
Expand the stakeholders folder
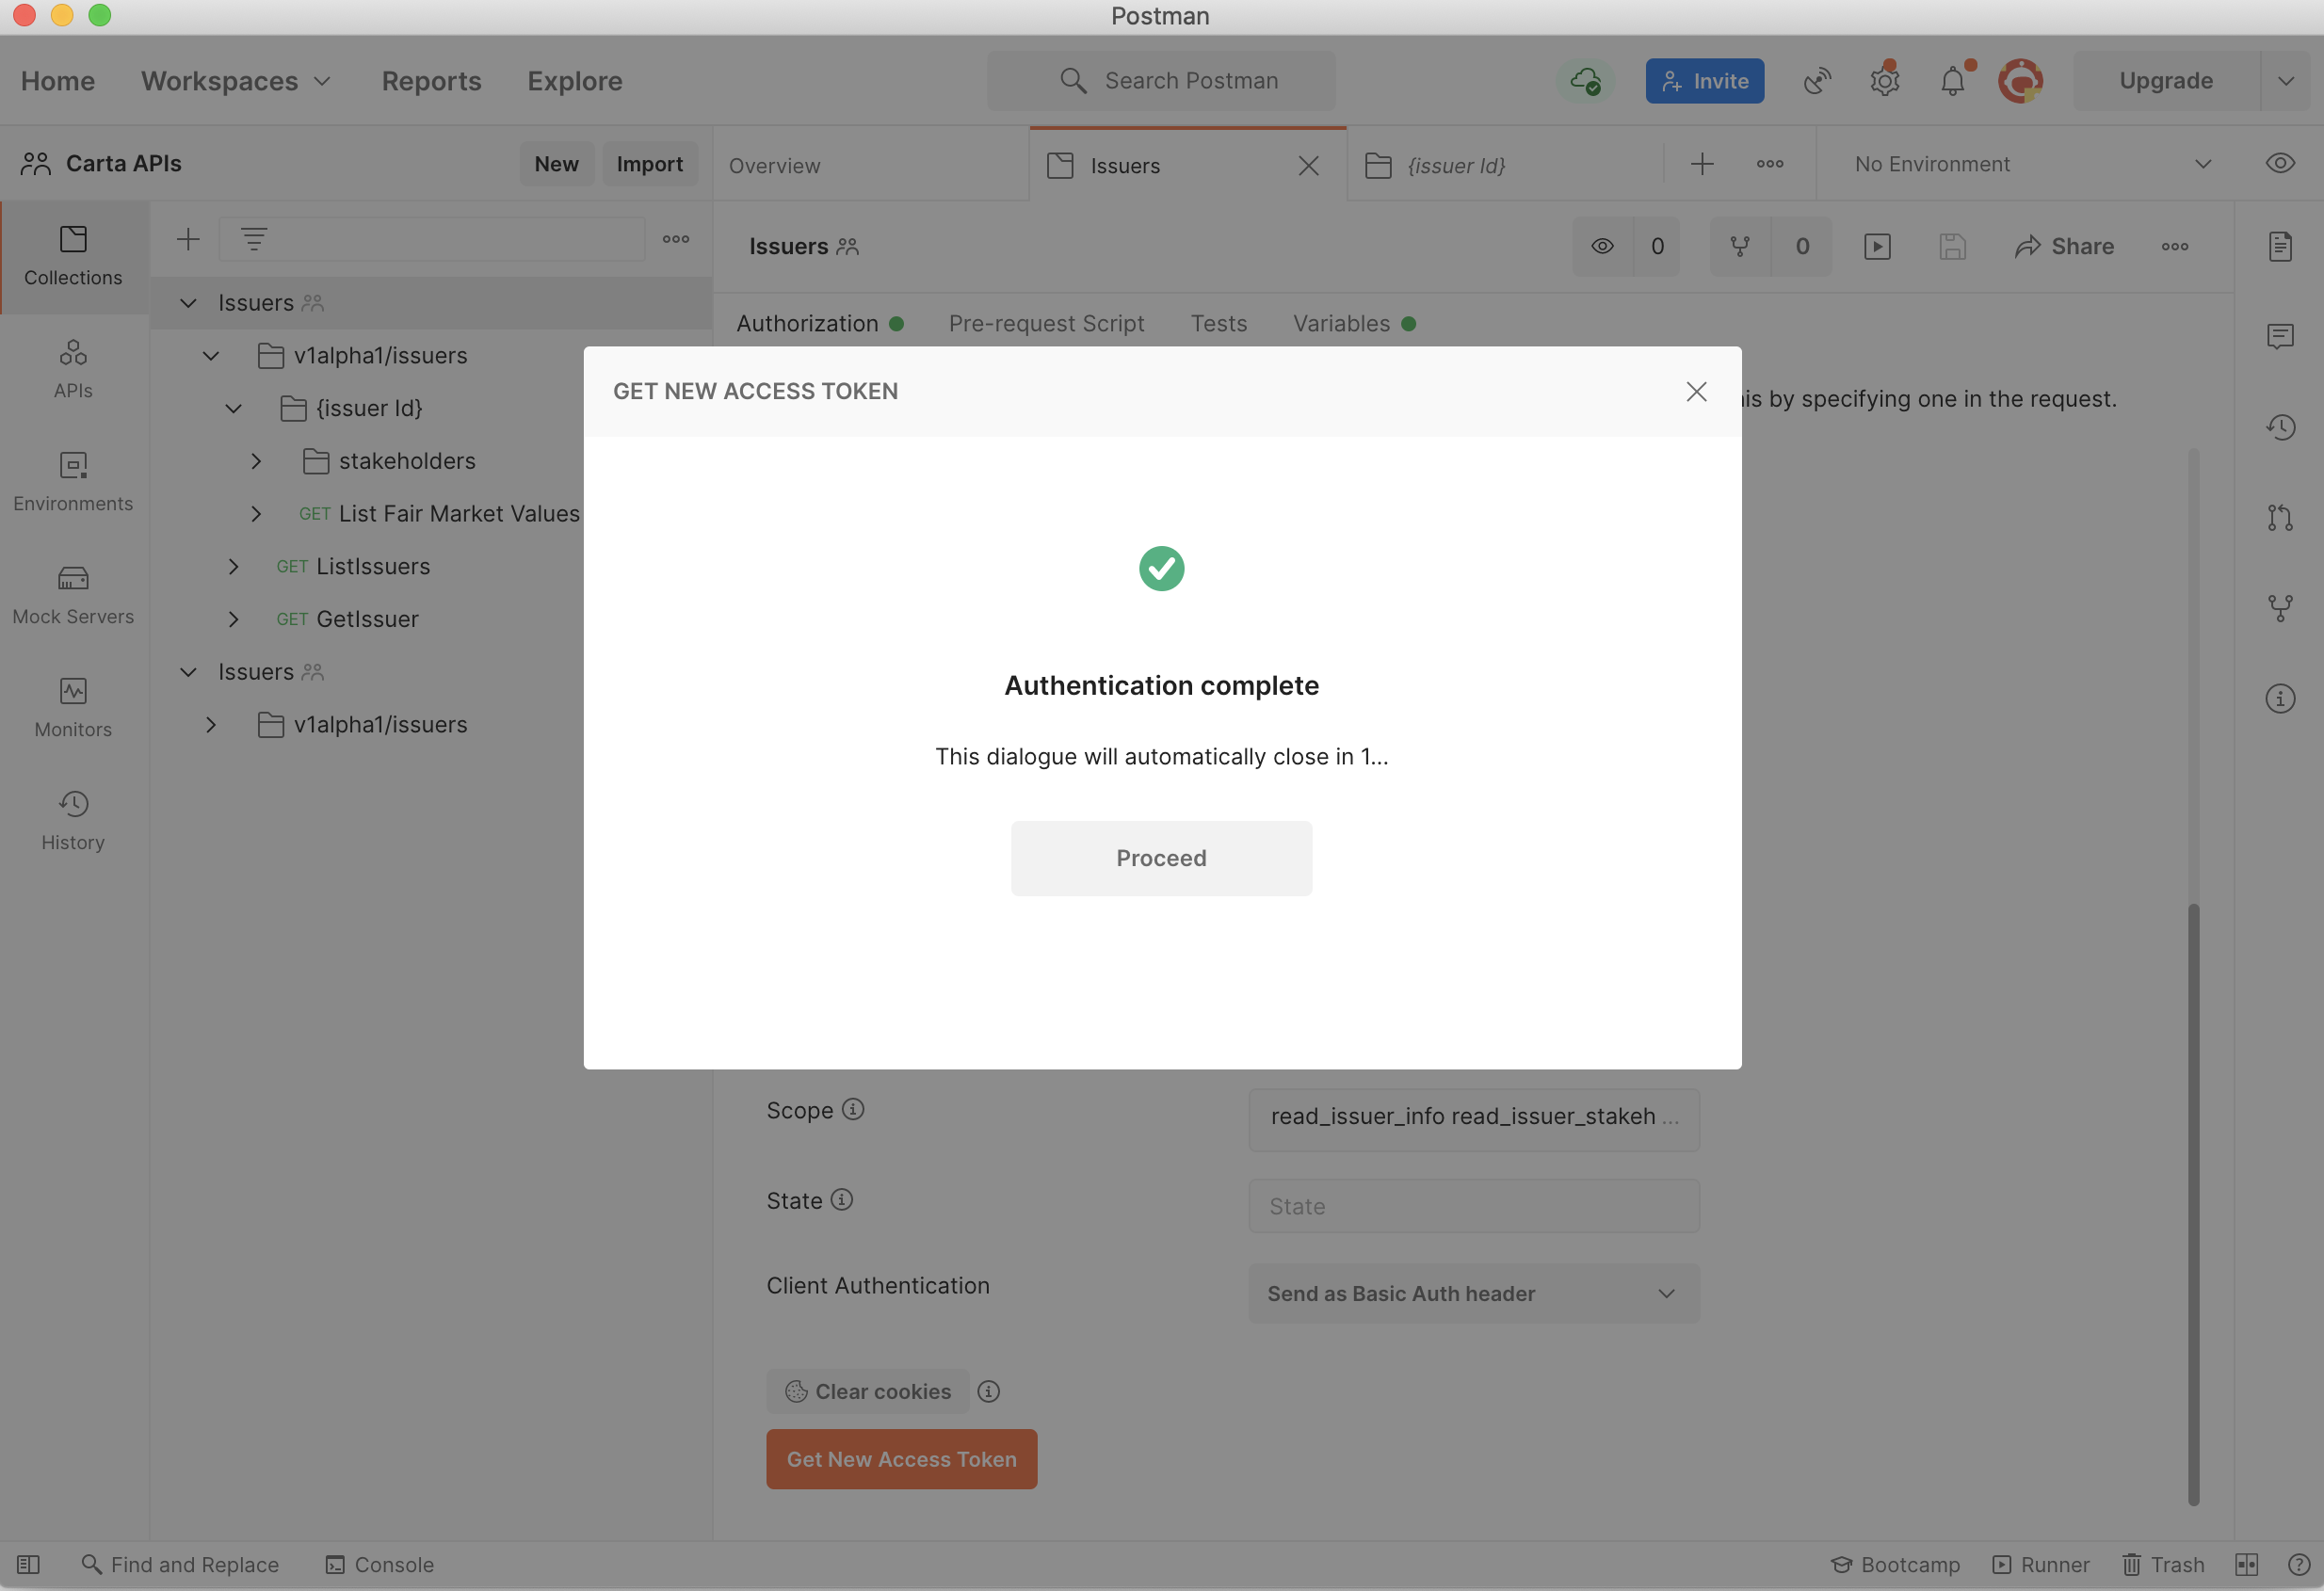[x=256, y=461]
